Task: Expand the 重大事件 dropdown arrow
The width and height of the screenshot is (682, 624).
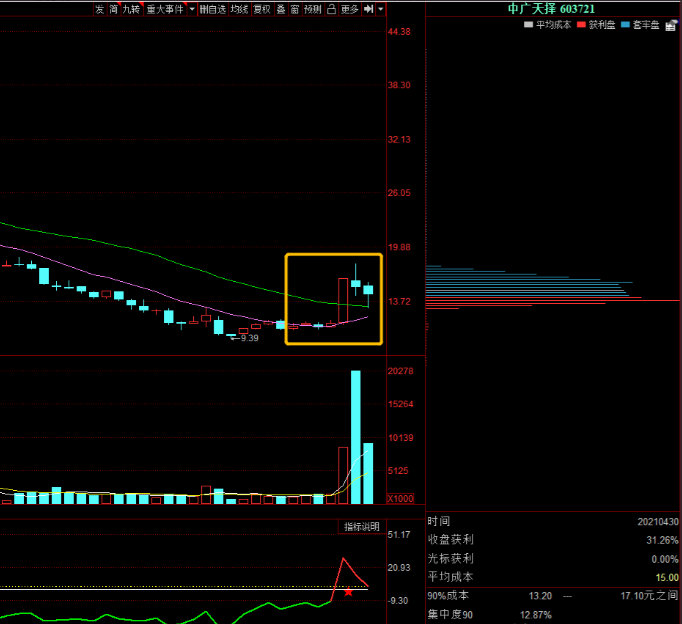Action: (192, 9)
